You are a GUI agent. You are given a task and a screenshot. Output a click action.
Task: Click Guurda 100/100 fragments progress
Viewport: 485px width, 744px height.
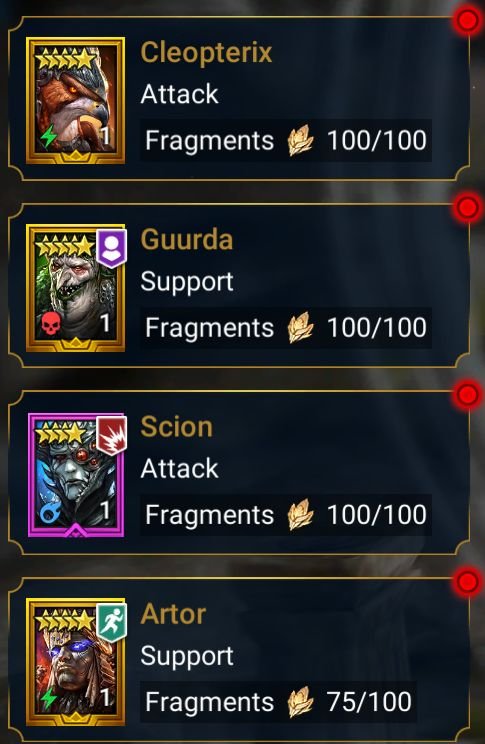click(x=377, y=327)
